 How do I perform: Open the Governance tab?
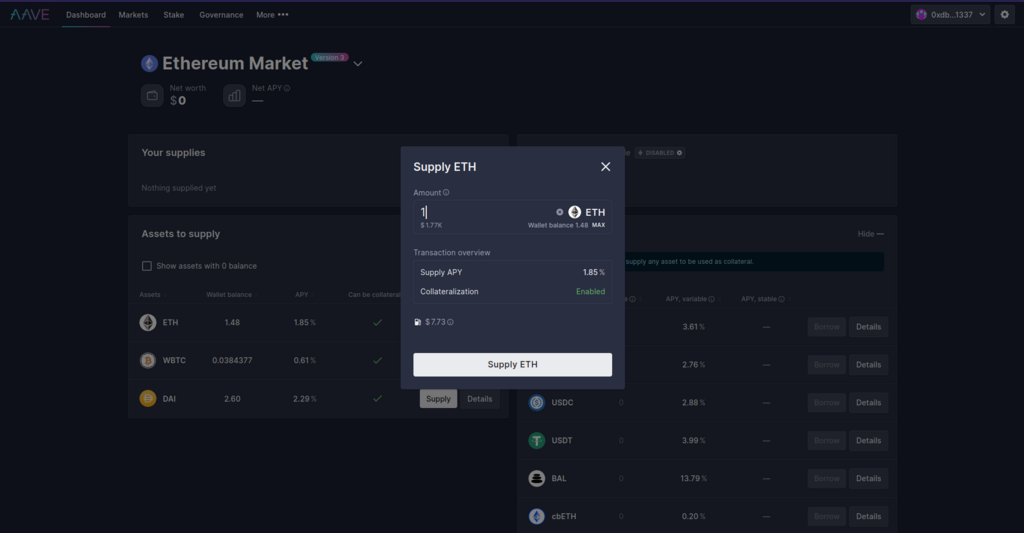pyautogui.click(x=221, y=14)
